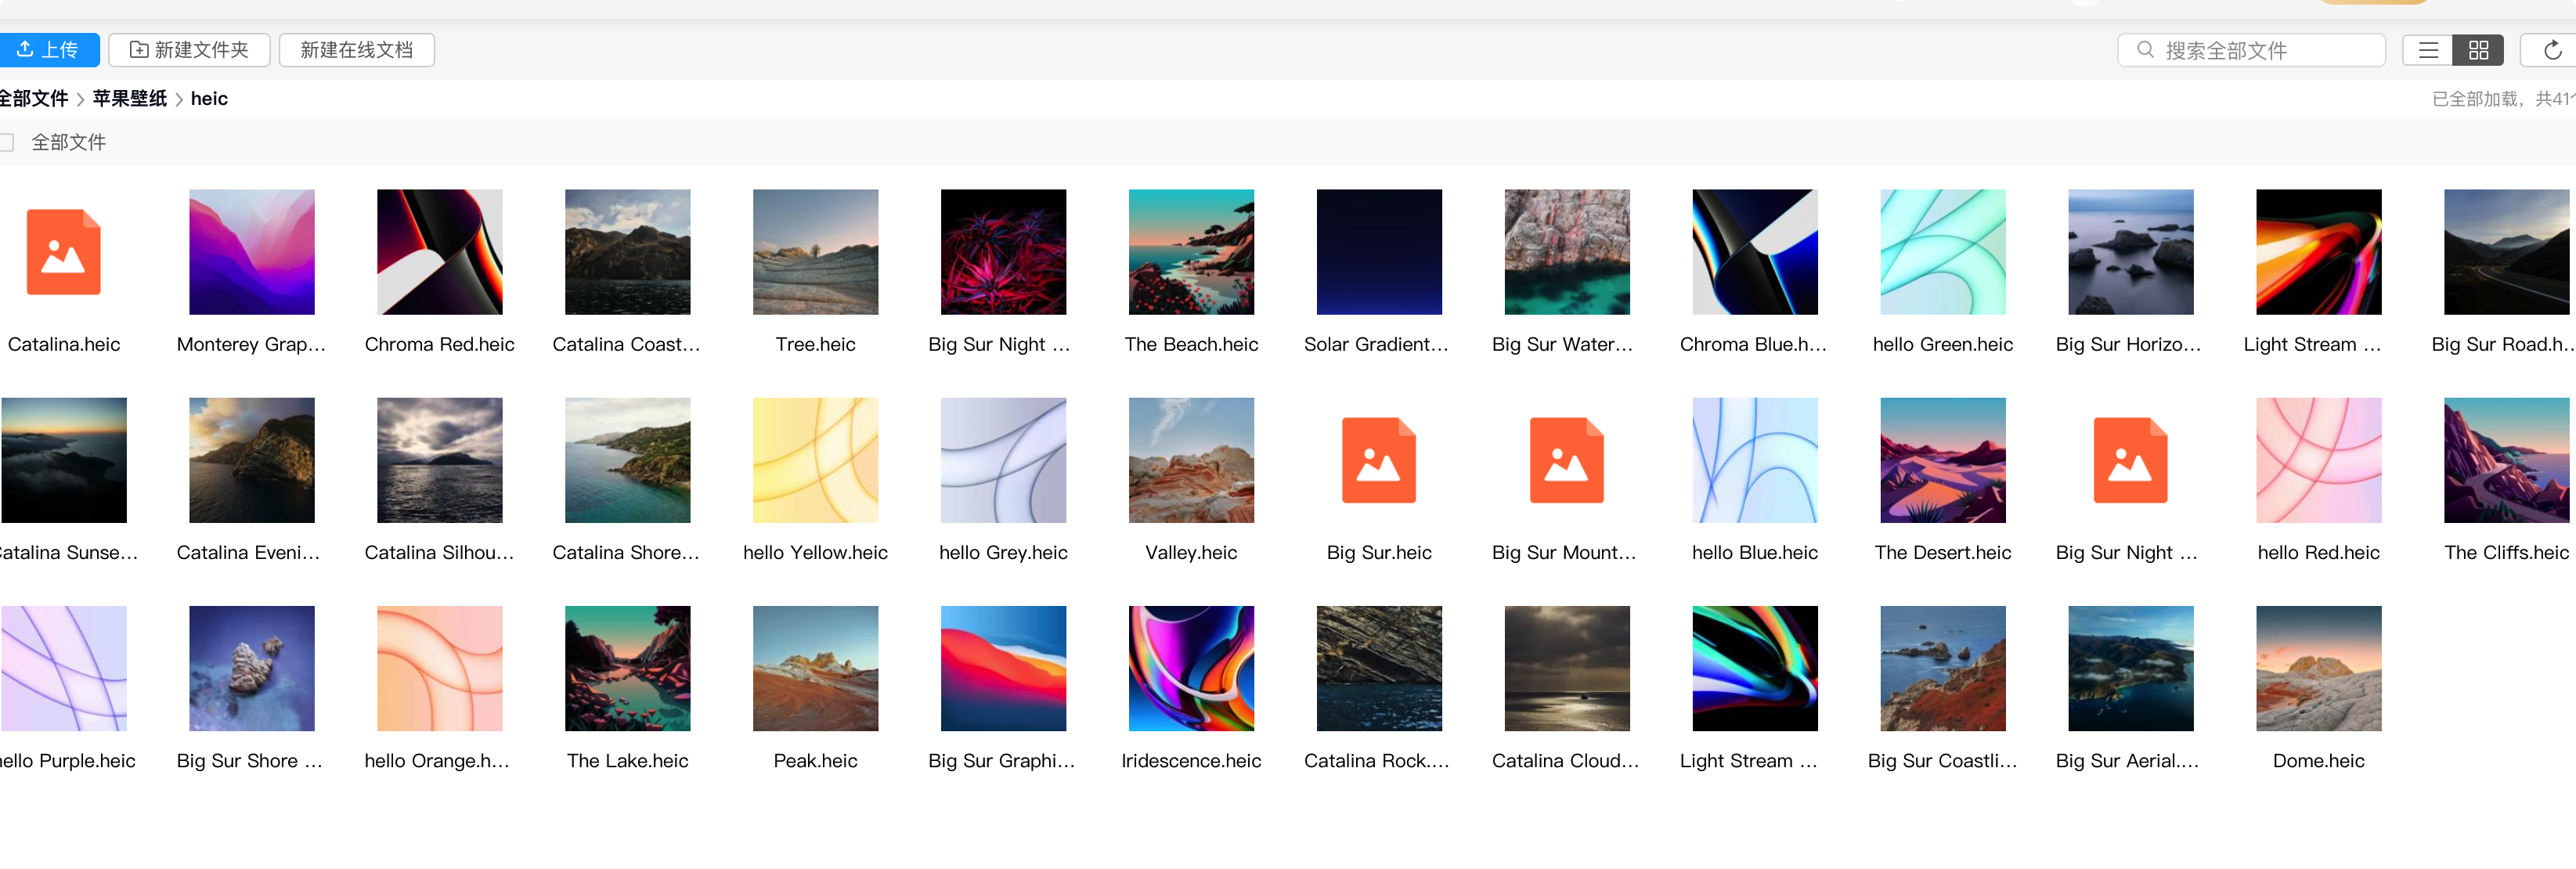Create a new folder

[x=189, y=50]
